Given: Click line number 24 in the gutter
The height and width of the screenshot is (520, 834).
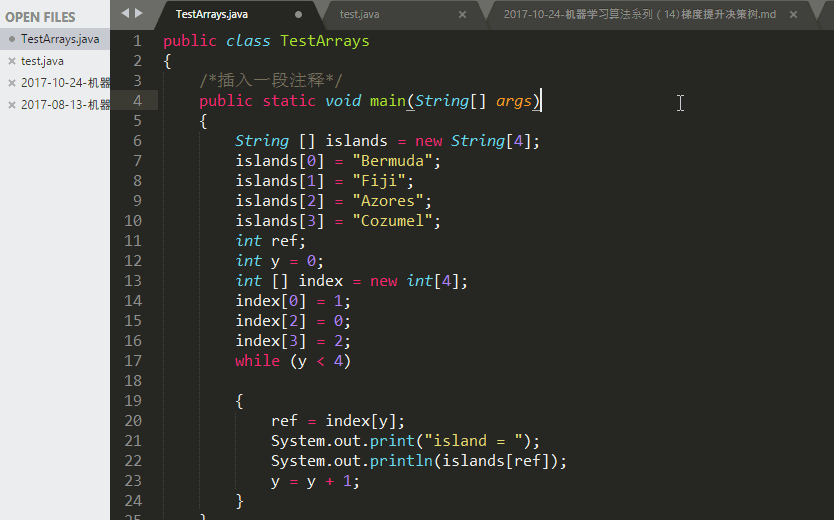Looking at the screenshot, I should pyautogui.click(x=133, y=500).
